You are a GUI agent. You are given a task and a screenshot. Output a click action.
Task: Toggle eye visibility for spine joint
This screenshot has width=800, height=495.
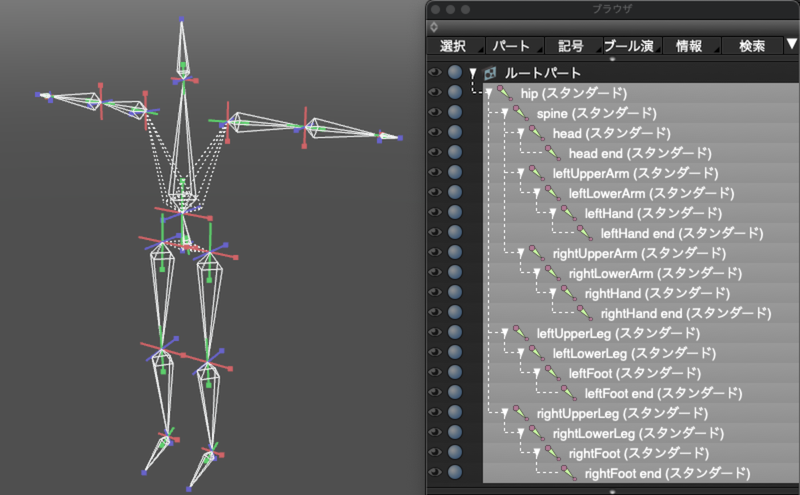(435, 112)
